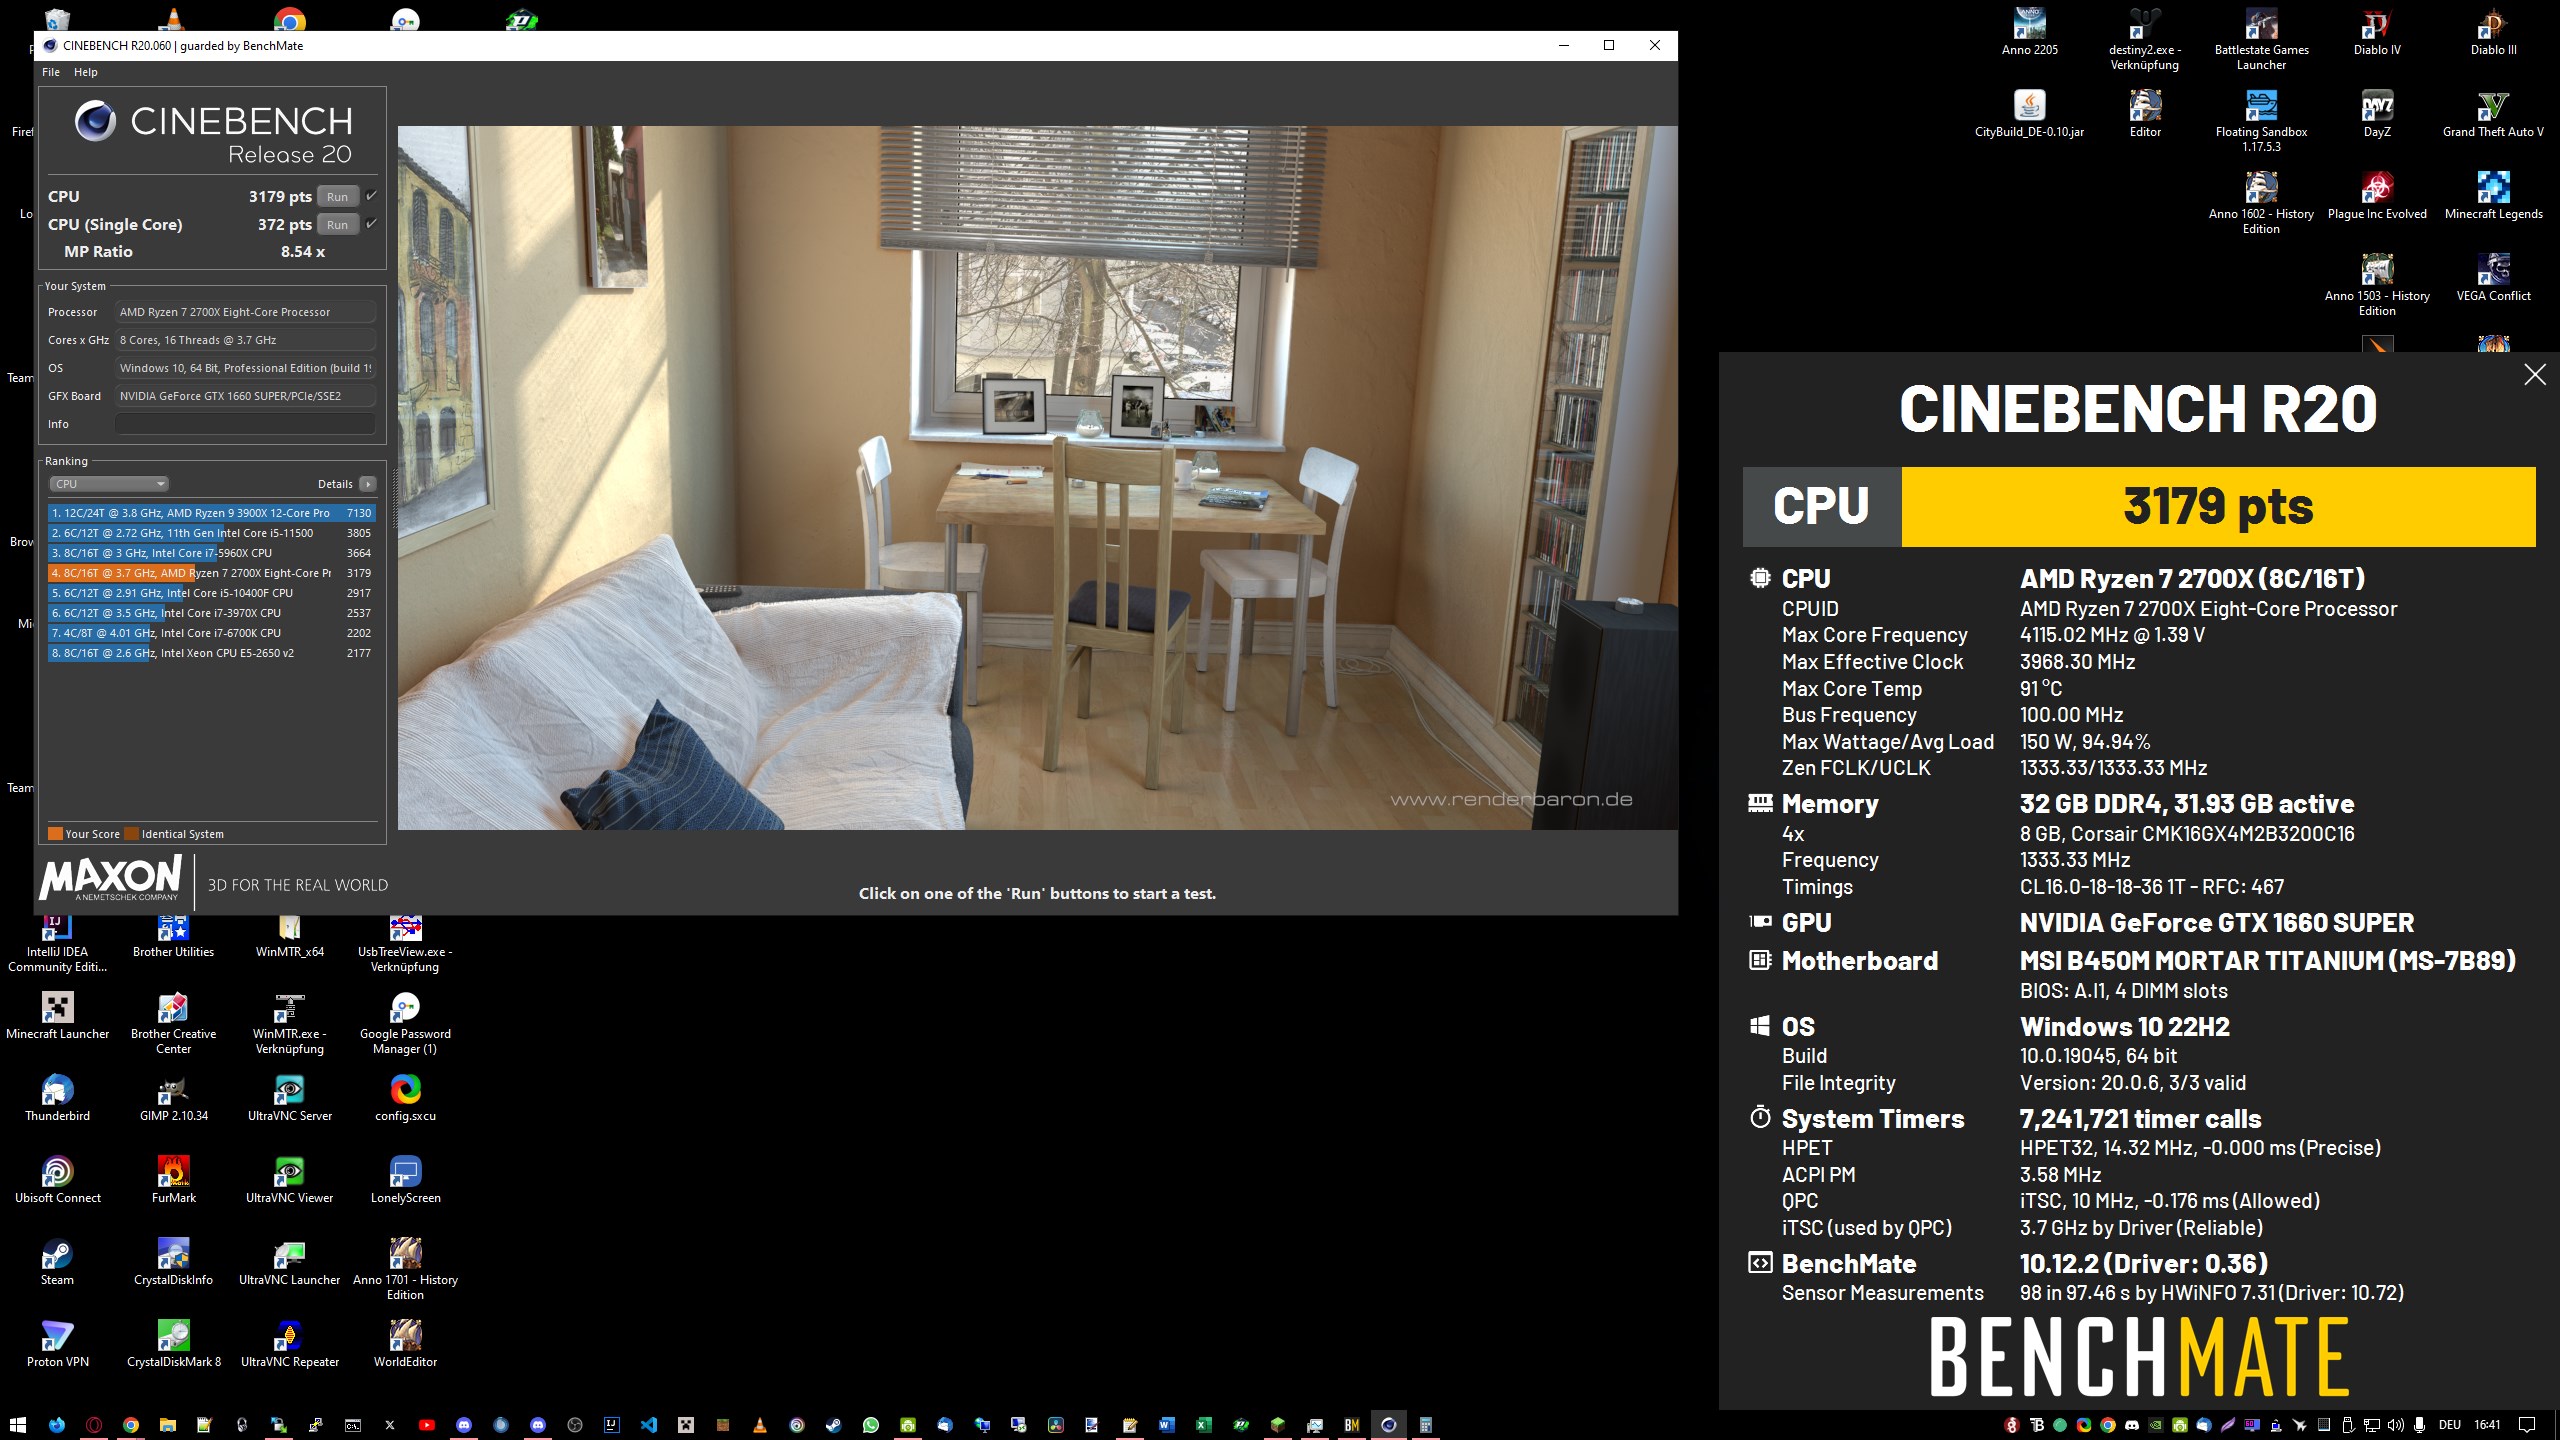Screen dimensions: 2560x1440
Task: Open FurMark desktop icon
Action: tap(173, 1180)
